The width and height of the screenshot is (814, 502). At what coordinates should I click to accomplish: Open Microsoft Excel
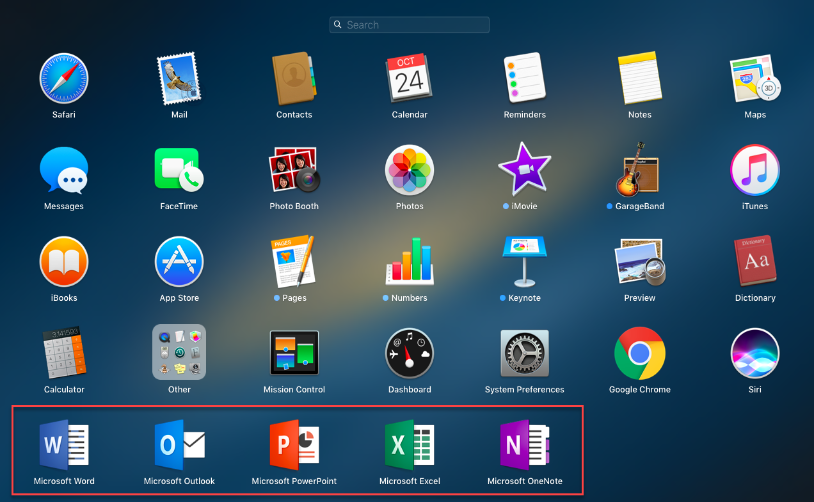click(x=409, y=445)
